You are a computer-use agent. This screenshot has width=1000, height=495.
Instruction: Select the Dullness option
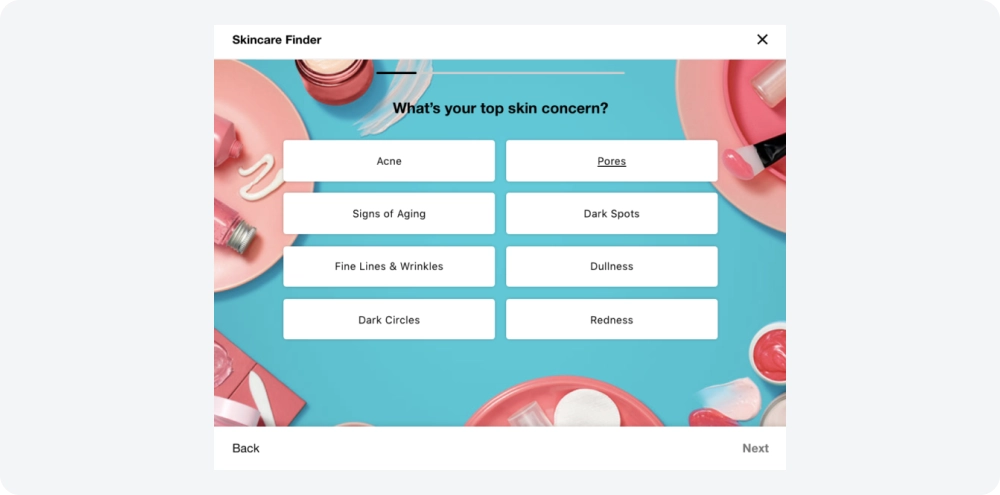pyautogui.click(x=612, y=267)
